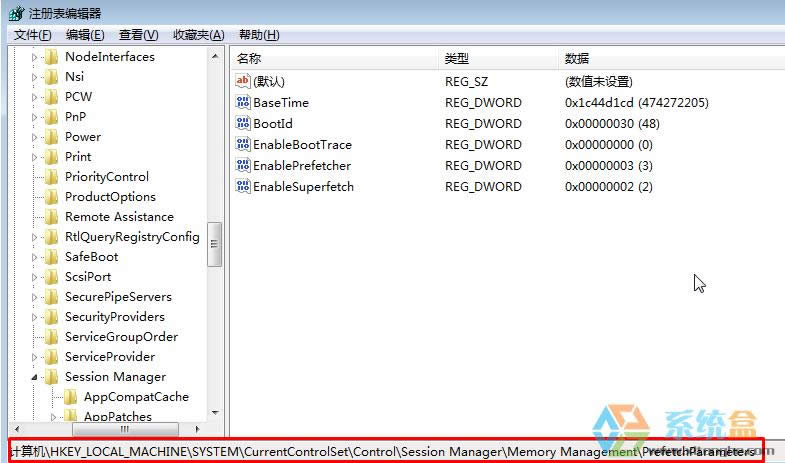The width and height of the screenshot is (785, 463).
Task: Open the 帮助(H) menu
Action: pos(258,35)
